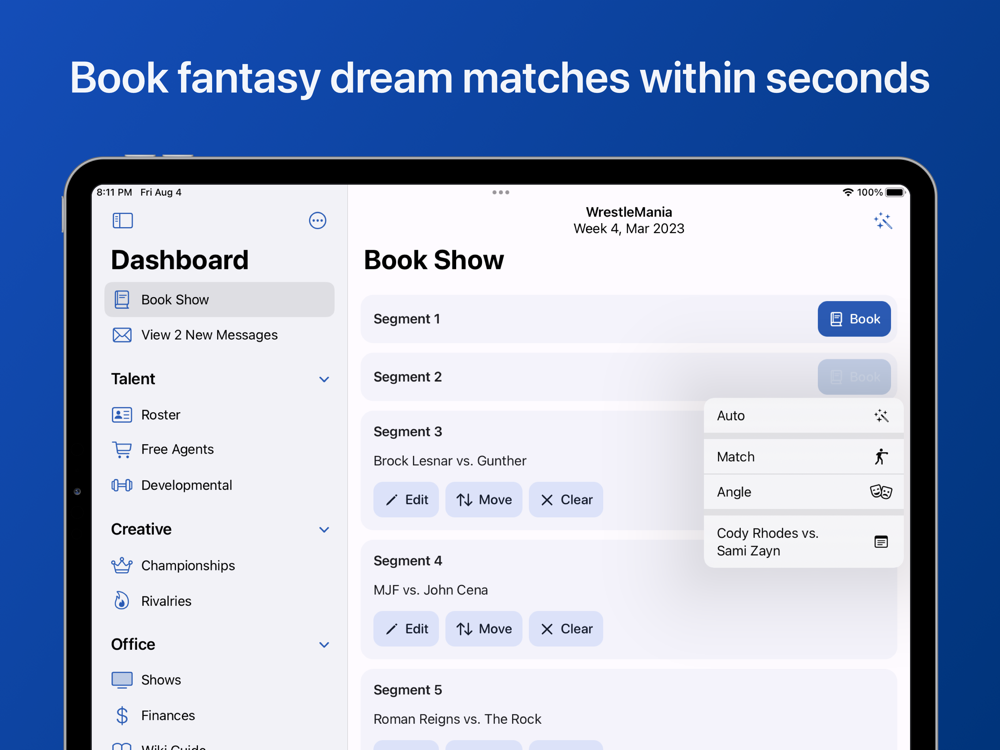The image size is (1000, 750).
Task: Click the theater masks icon beside Angle
Action: [x=881, y=492]
